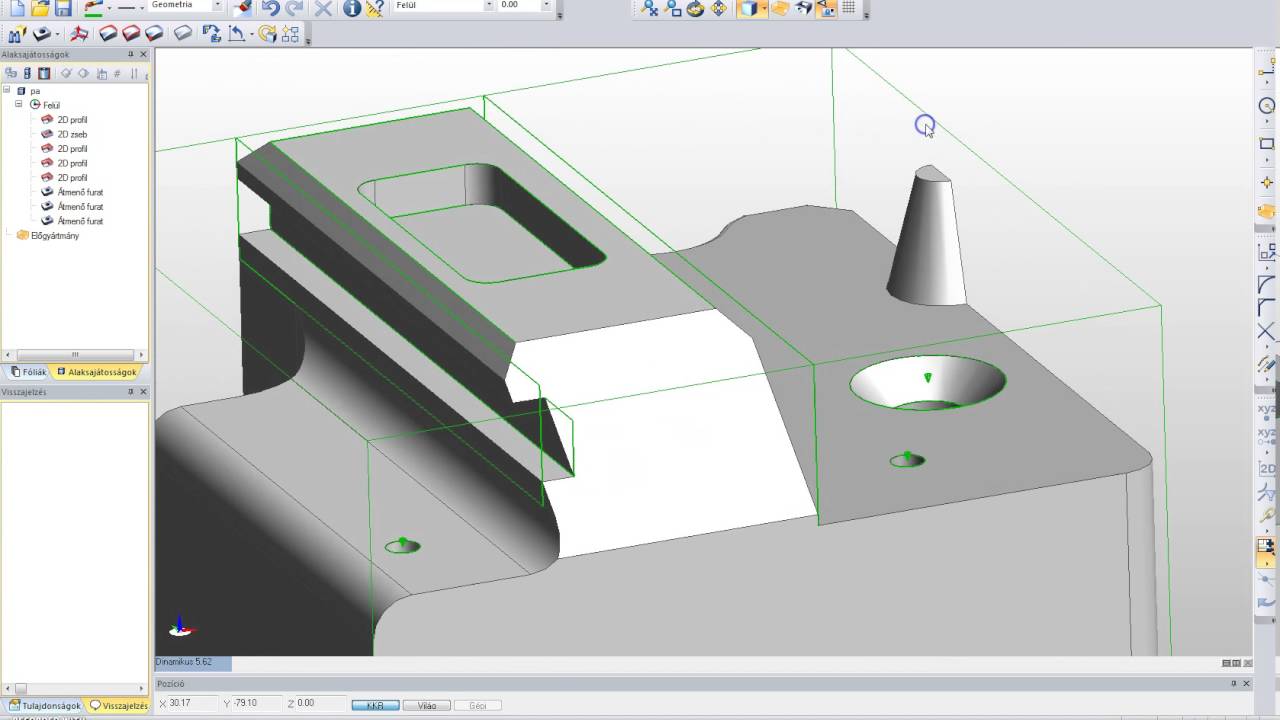
Task: Click the four-boxes diagram icon in second toolbar
Action: [x=290, y=34]
